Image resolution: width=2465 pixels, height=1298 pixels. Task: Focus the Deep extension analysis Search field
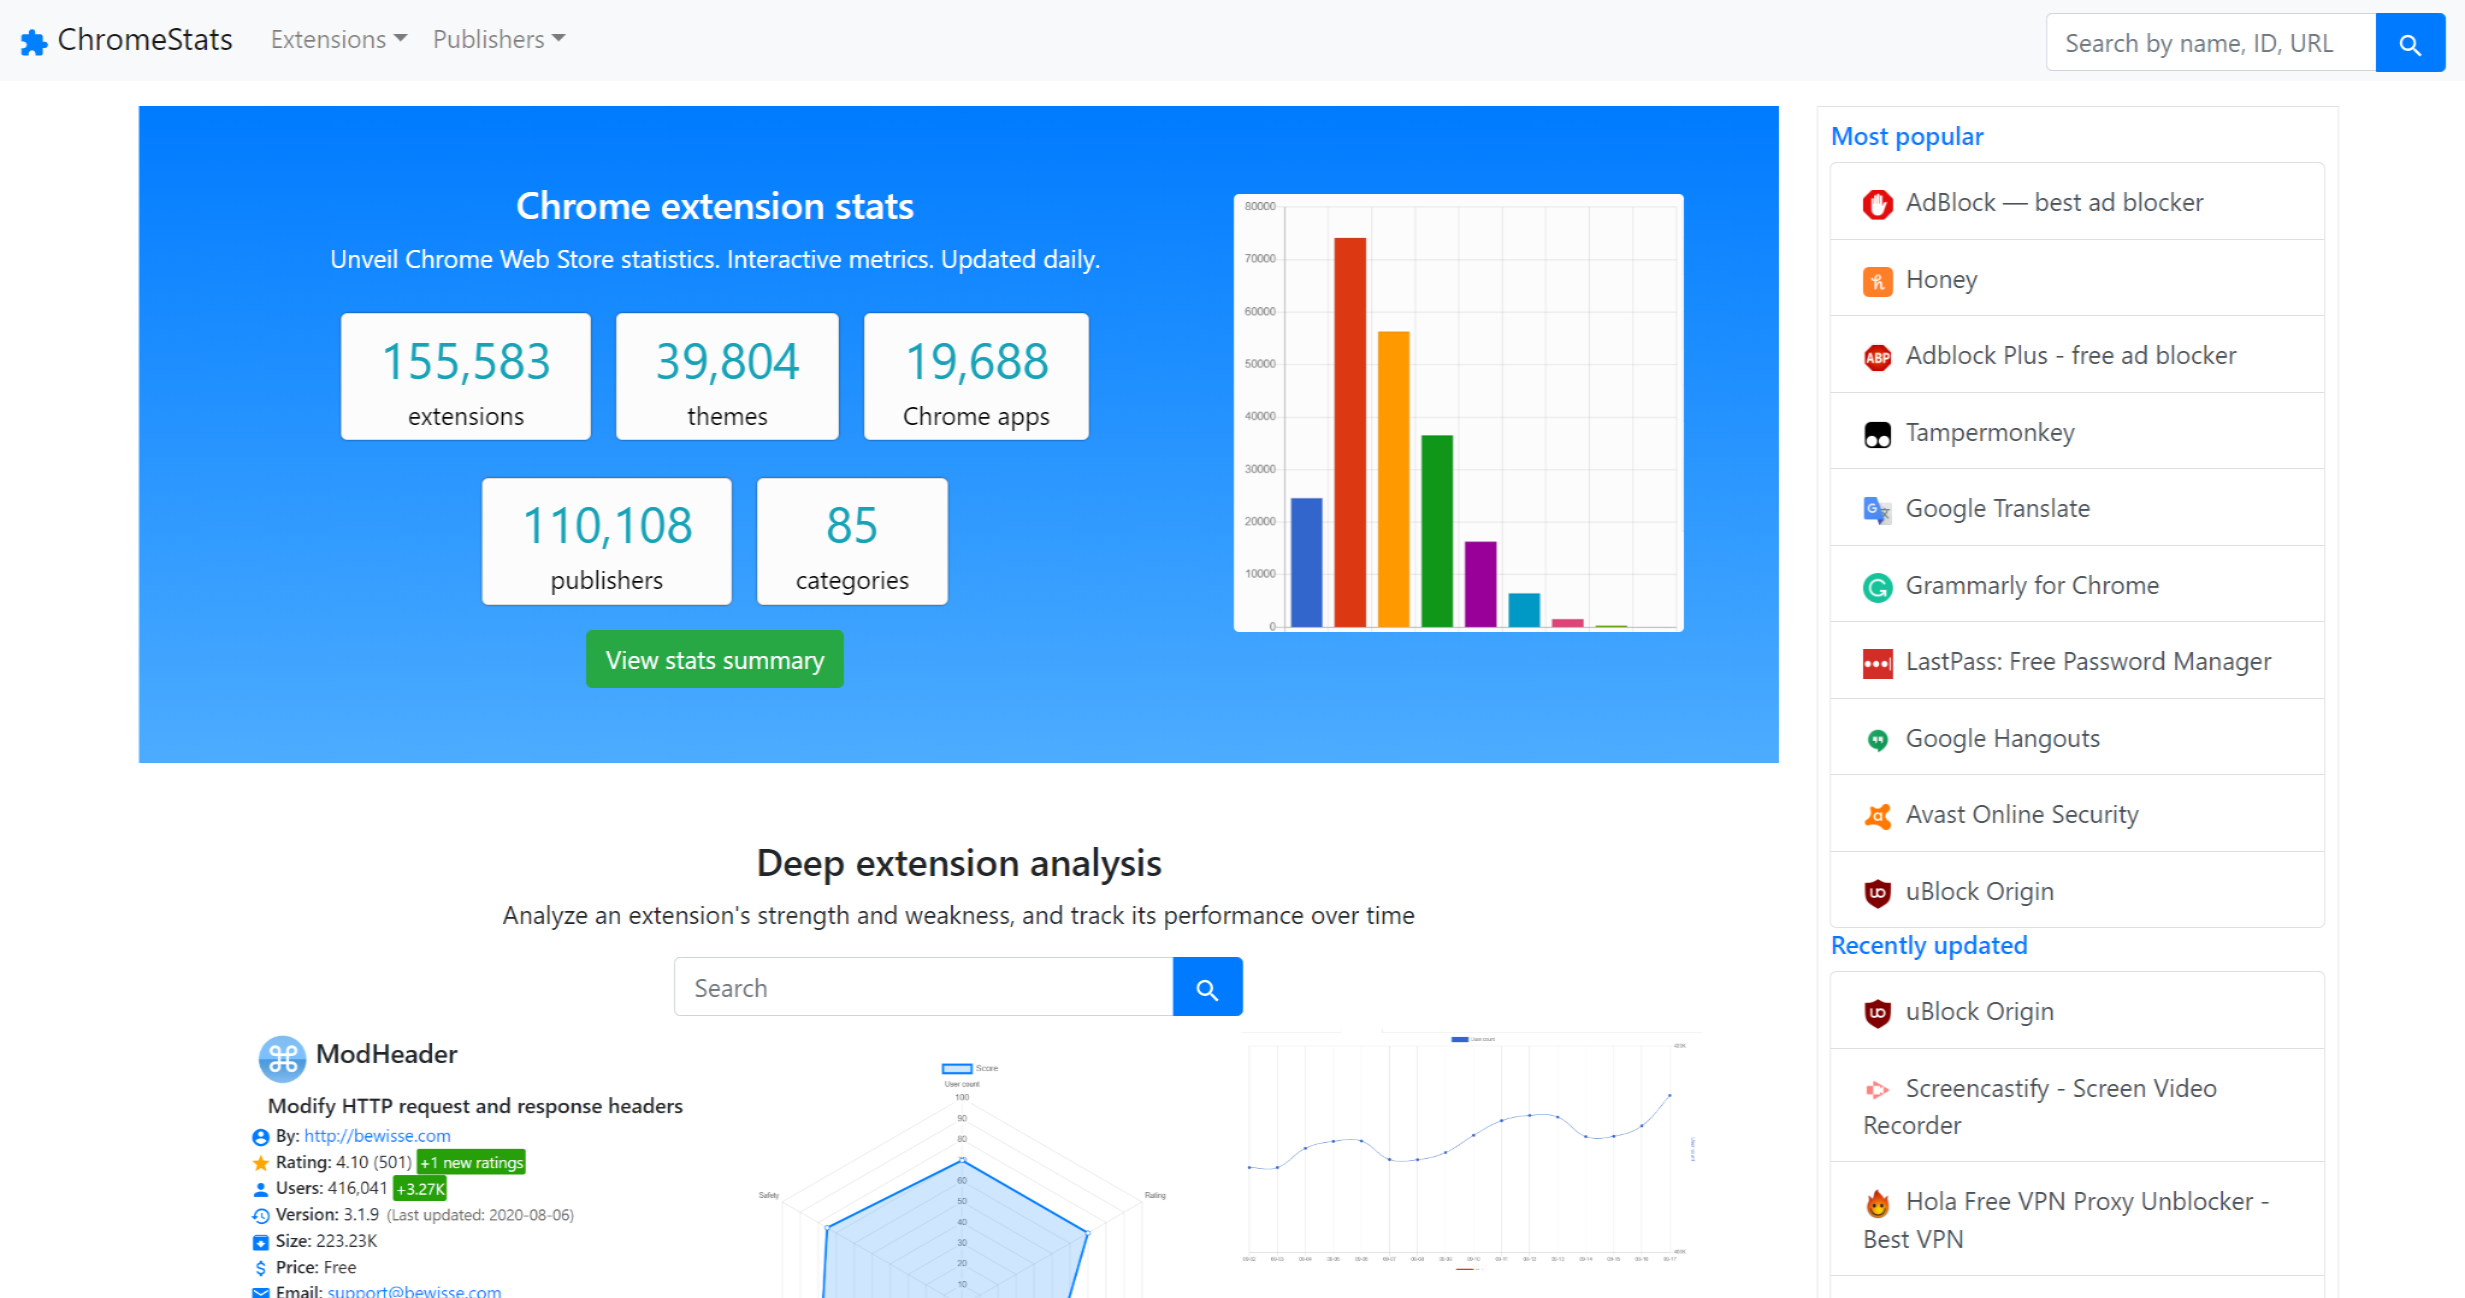tap(924, 987)
